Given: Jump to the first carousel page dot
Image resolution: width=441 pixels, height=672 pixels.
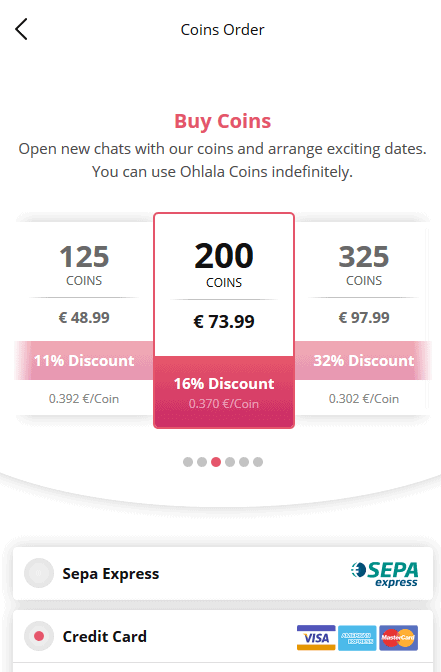Looking at the screenshot, I should coord(188,462).
